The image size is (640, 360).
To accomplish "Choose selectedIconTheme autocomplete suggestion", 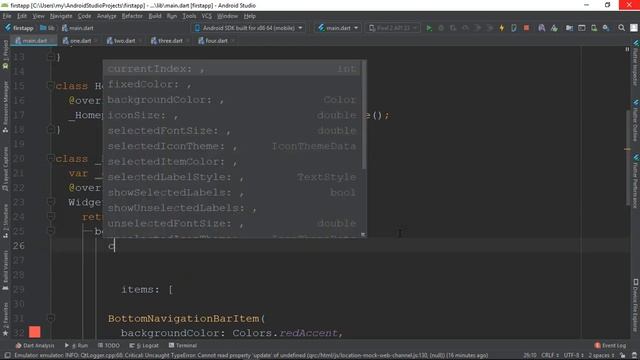I will tap(232, 146).
